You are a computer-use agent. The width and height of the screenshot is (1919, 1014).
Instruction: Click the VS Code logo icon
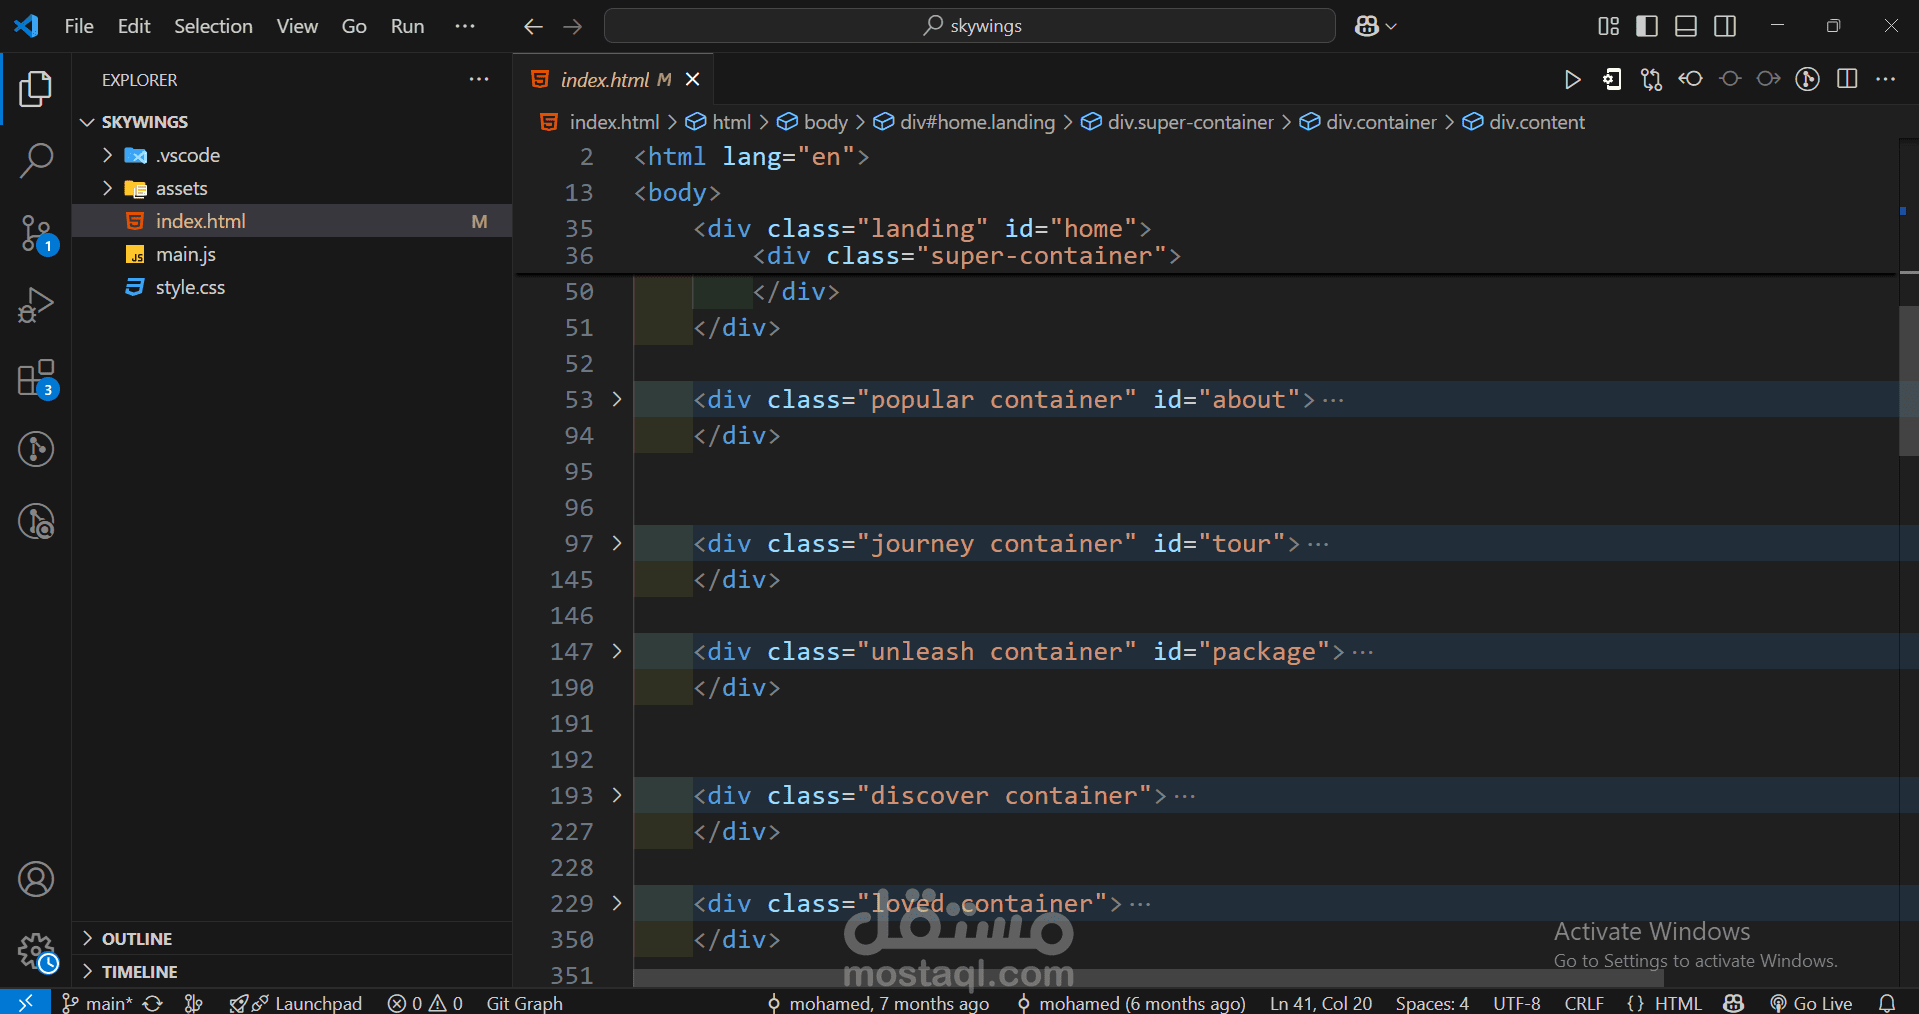pyautogui.click(x=26, y=26)
